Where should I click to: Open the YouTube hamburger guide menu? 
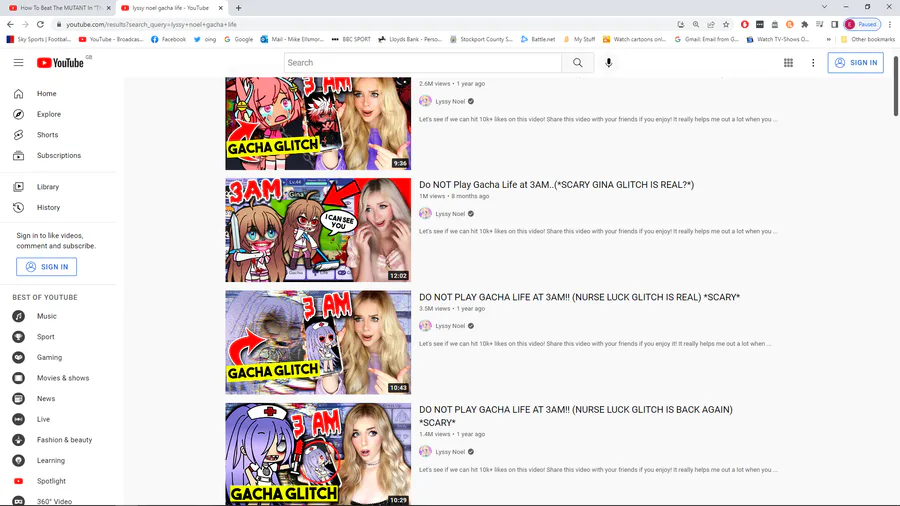(x=18, y=63)
